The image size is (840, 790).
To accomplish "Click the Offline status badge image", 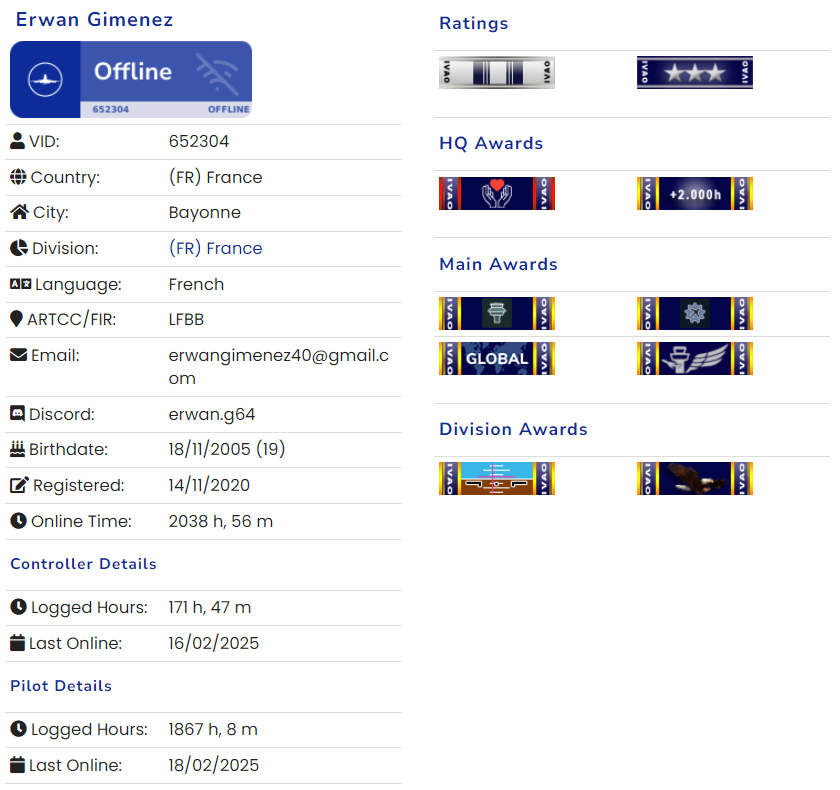I will point(131,79).
